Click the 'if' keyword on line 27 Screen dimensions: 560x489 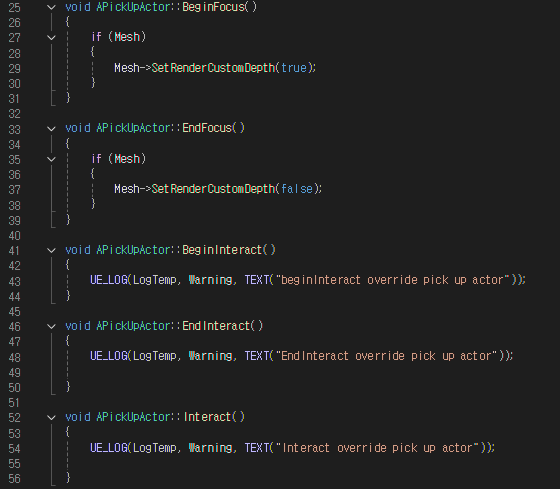click(96, 37)
